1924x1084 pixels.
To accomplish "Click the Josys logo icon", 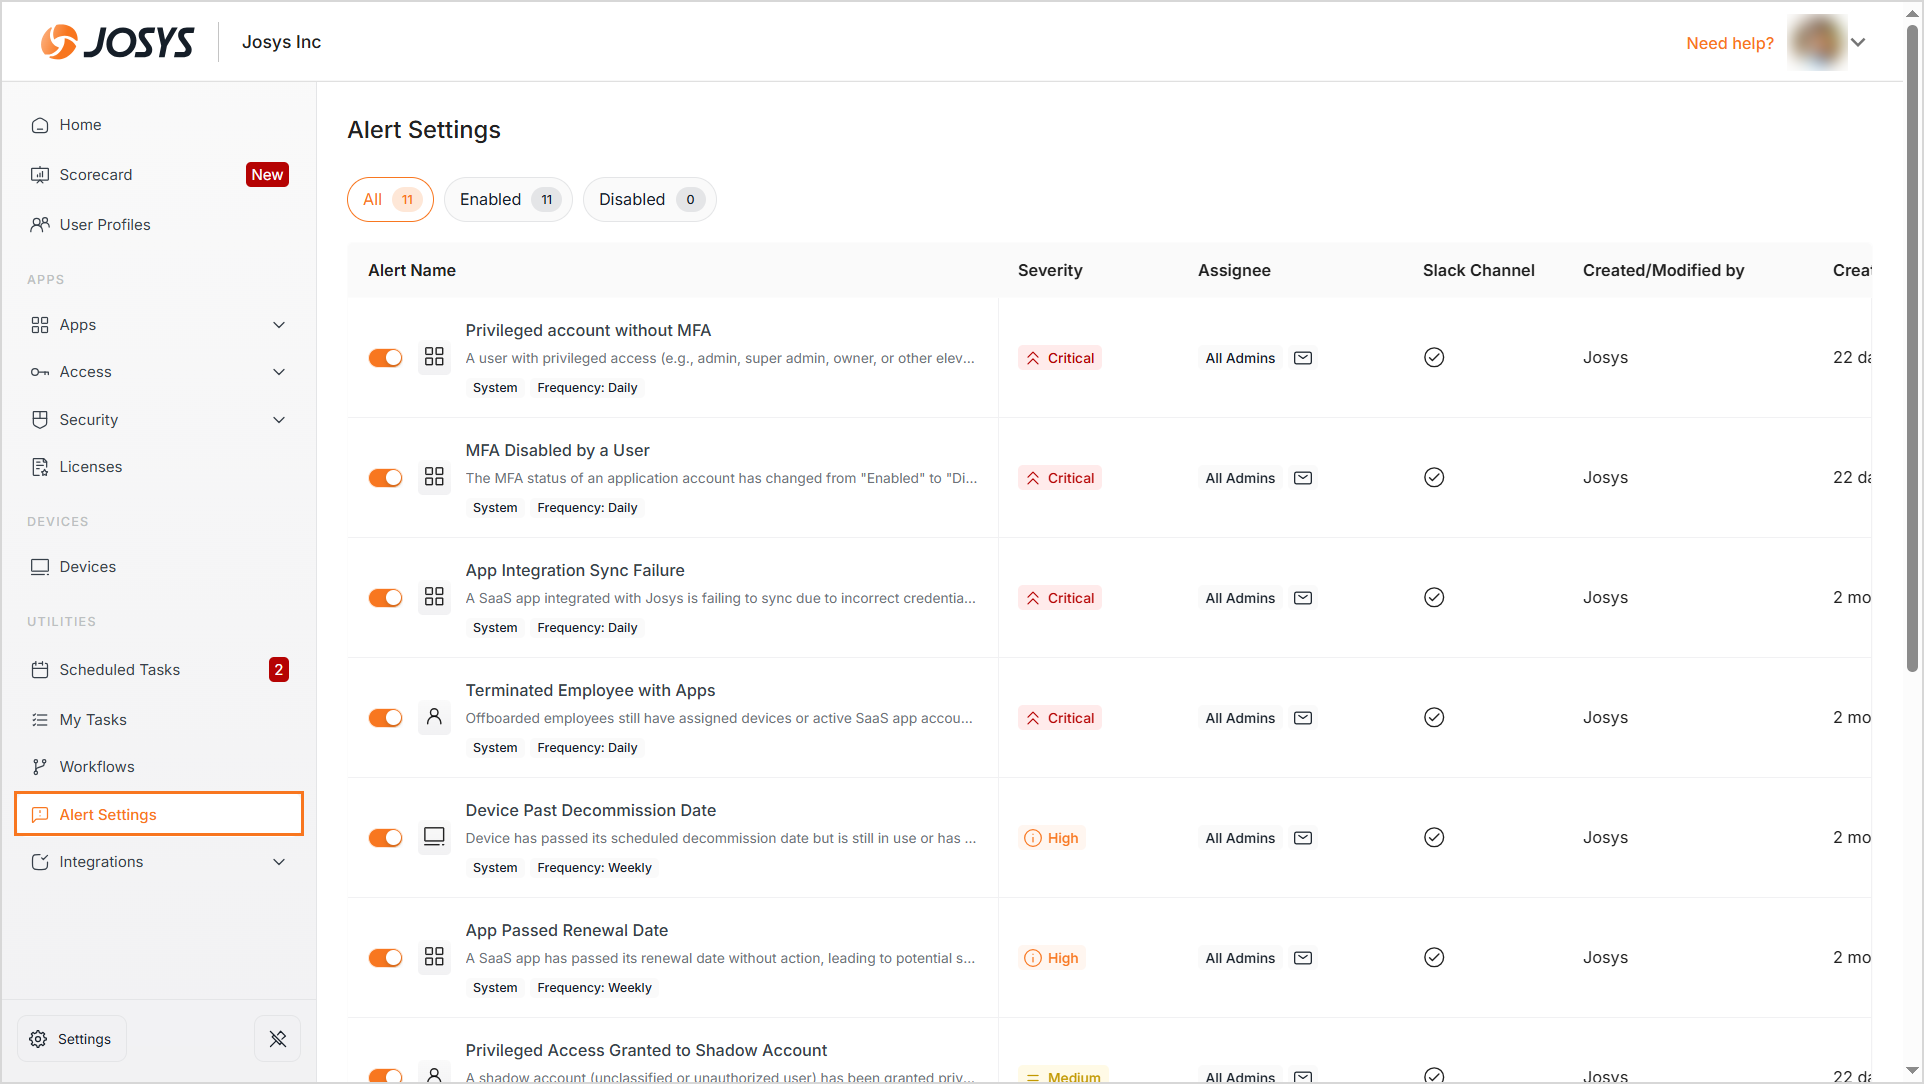I will (58, 42).
